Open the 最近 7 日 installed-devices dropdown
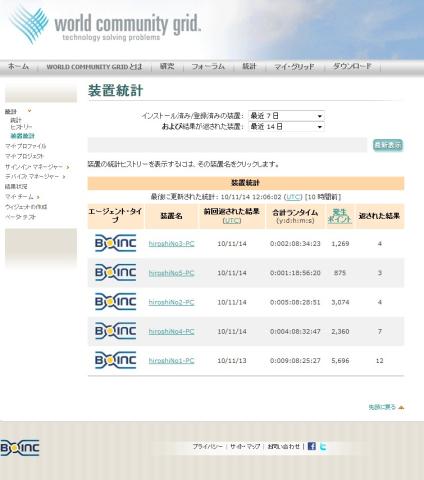The image size is (424, 480). coord(286,116)
